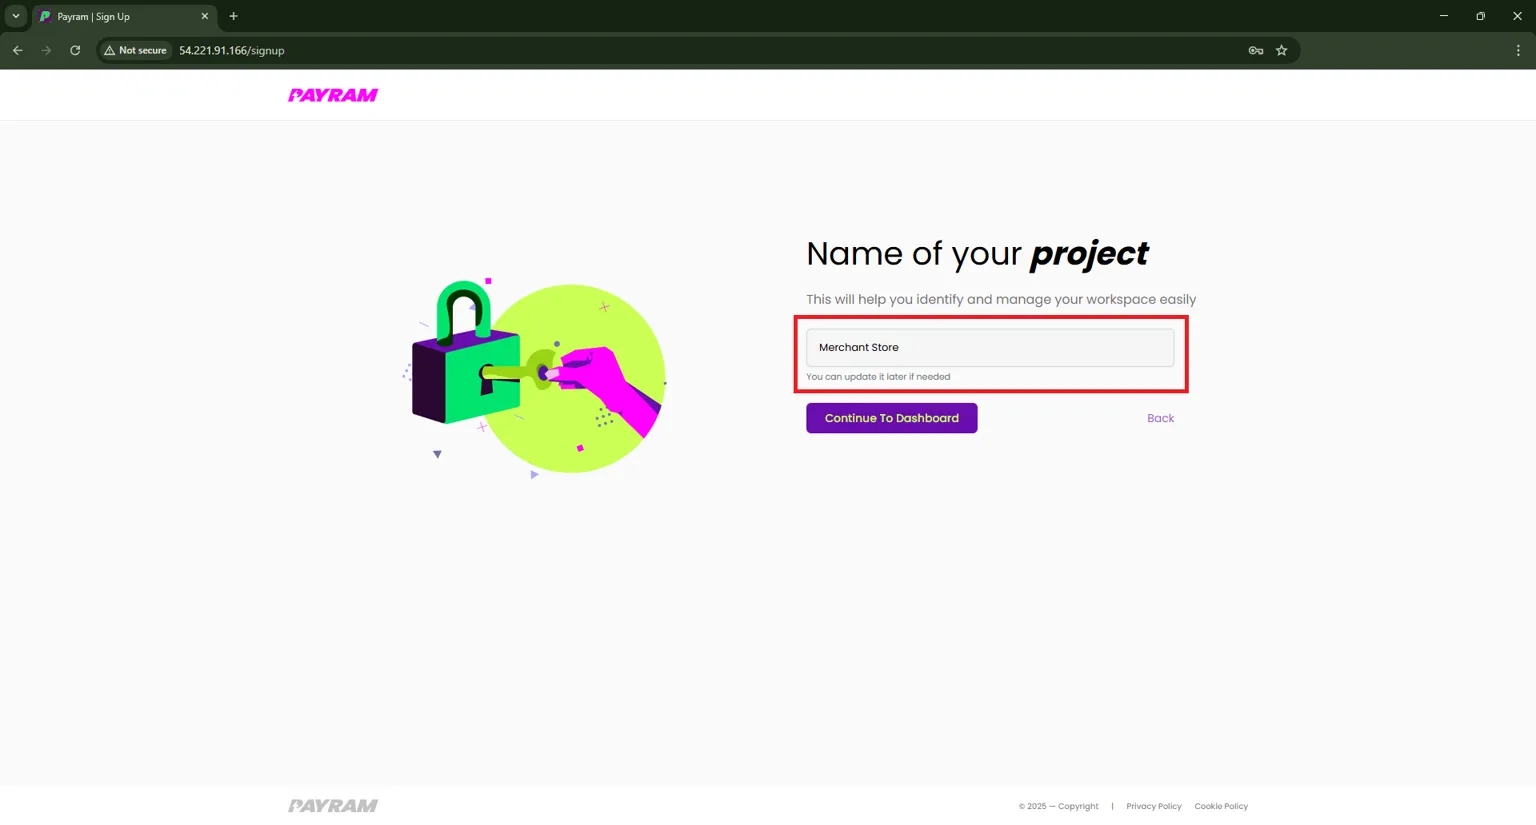Click the project name input field
Viewport: 1536px width, 825px height.
click(989, 348)
